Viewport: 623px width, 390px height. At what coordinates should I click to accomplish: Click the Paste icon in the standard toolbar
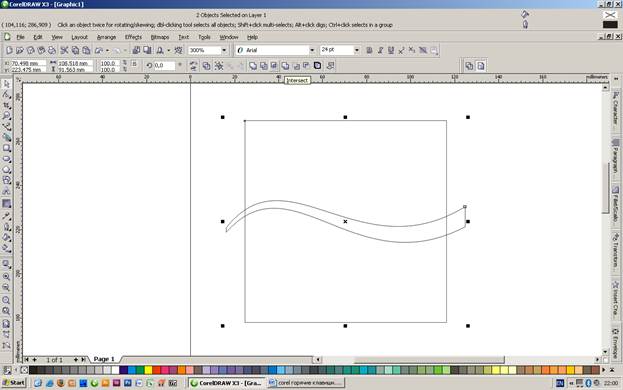point(86,50)
